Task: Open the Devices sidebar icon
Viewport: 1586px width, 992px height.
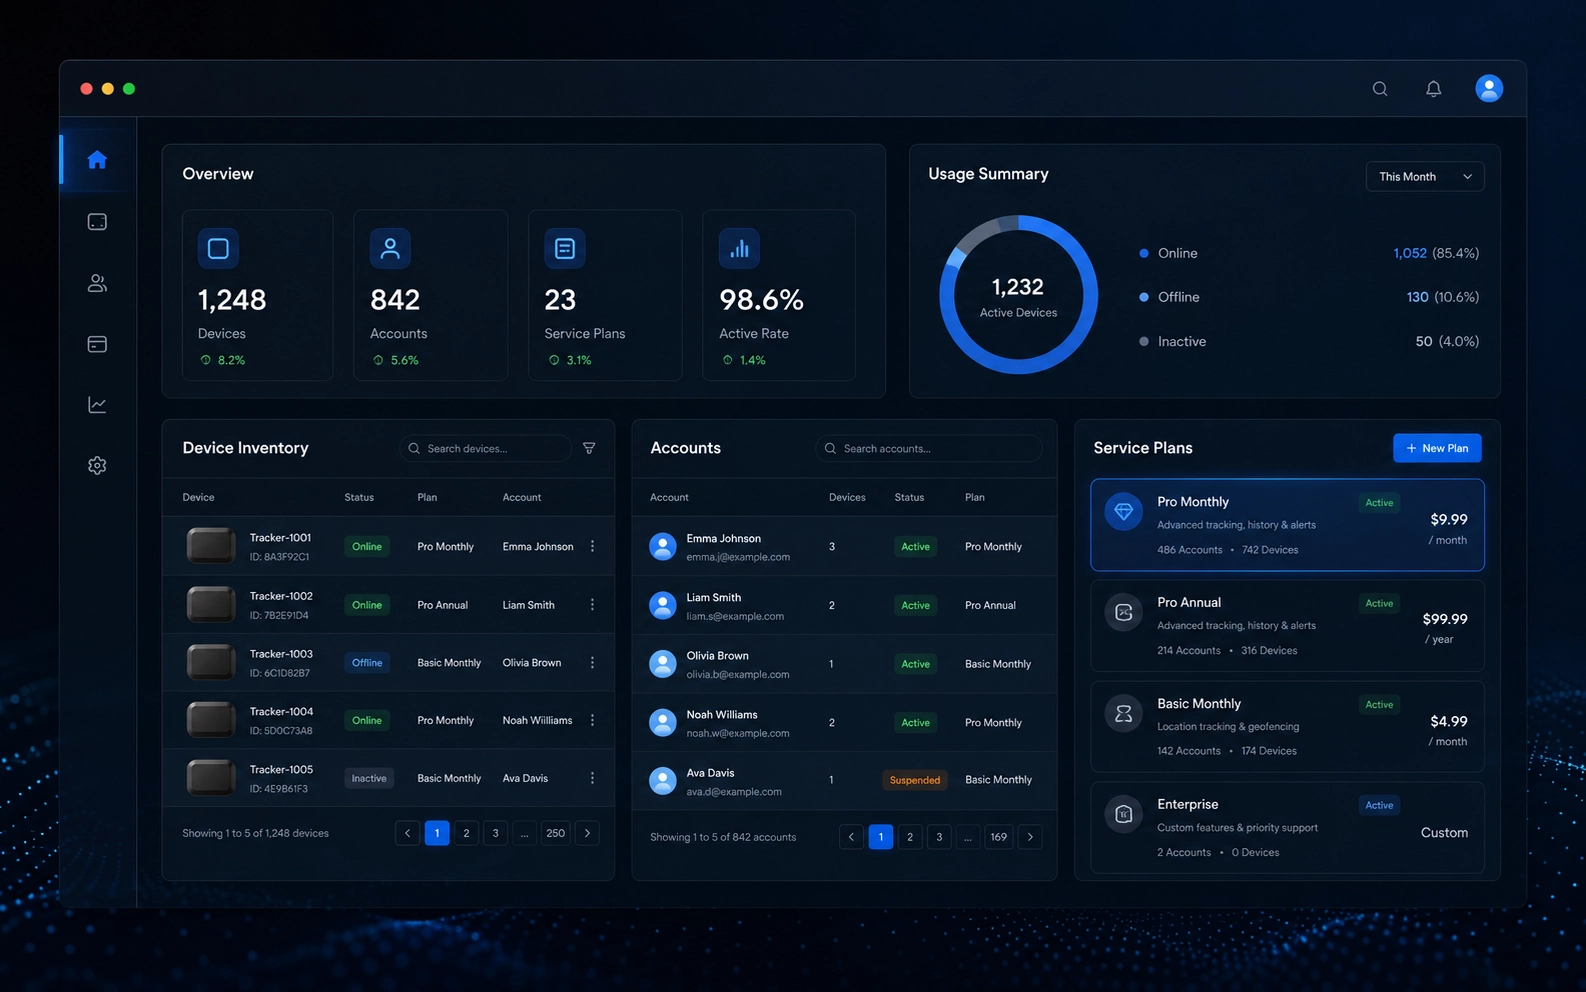Action: (97, 222)
